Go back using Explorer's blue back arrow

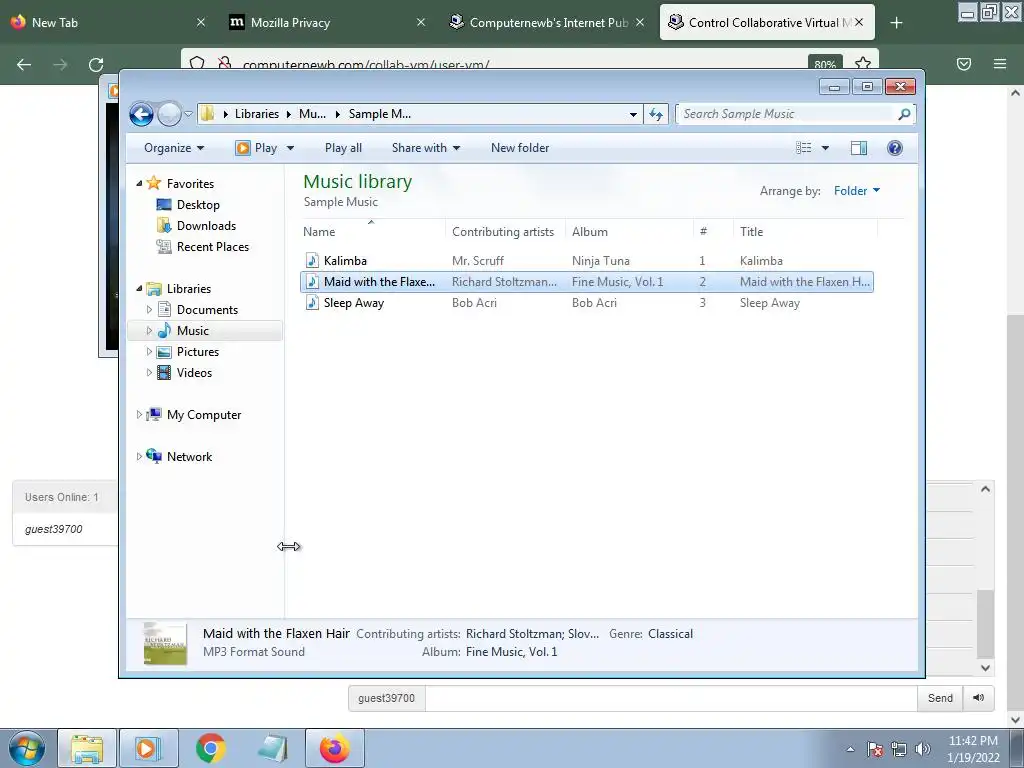(141, 114)
